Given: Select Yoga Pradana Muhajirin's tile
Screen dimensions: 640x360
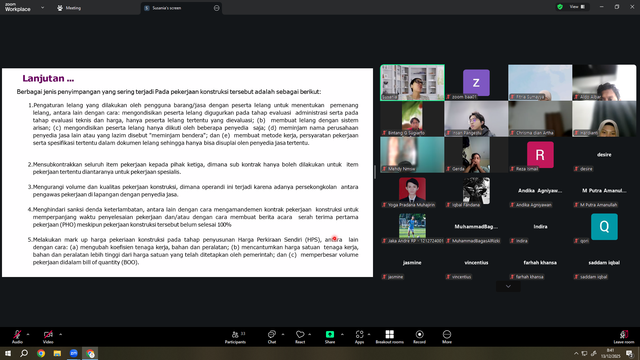Looking at the screenshot, I should click(x=412, y=191).
